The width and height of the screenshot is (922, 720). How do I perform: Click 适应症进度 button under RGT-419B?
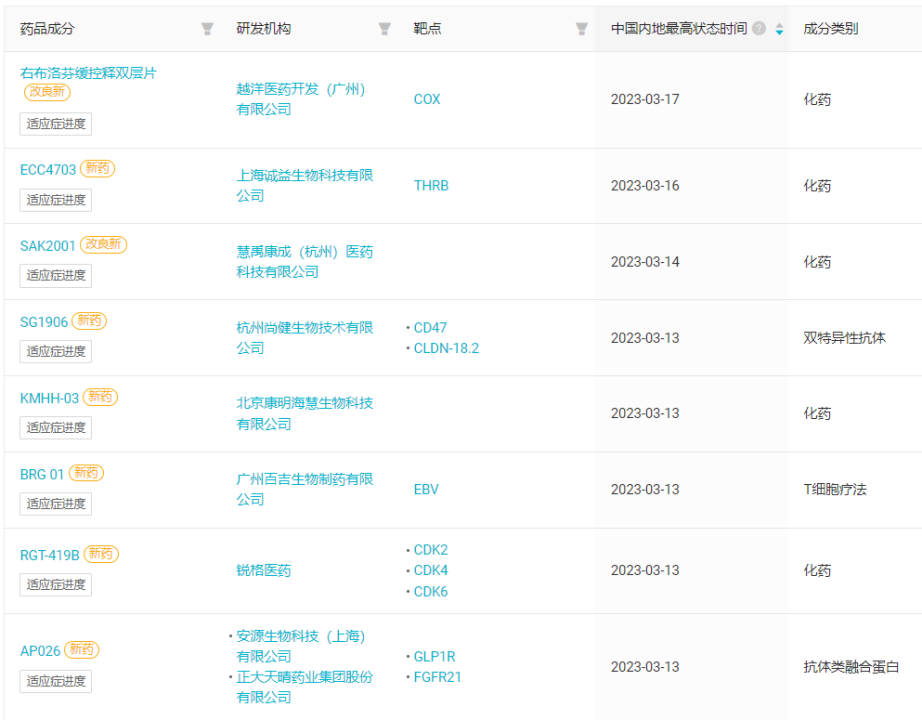(56, 585)
